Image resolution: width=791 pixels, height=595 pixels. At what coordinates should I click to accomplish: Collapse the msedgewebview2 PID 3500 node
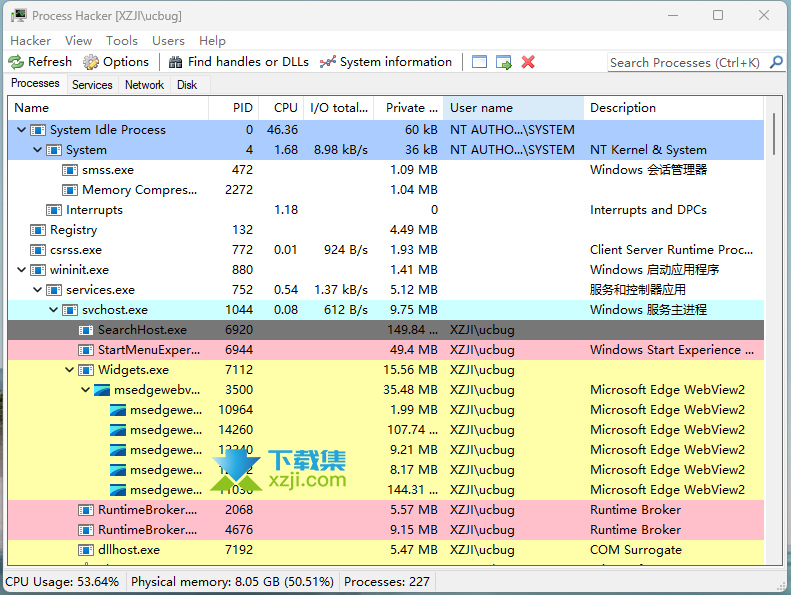(x=86, y=390)
